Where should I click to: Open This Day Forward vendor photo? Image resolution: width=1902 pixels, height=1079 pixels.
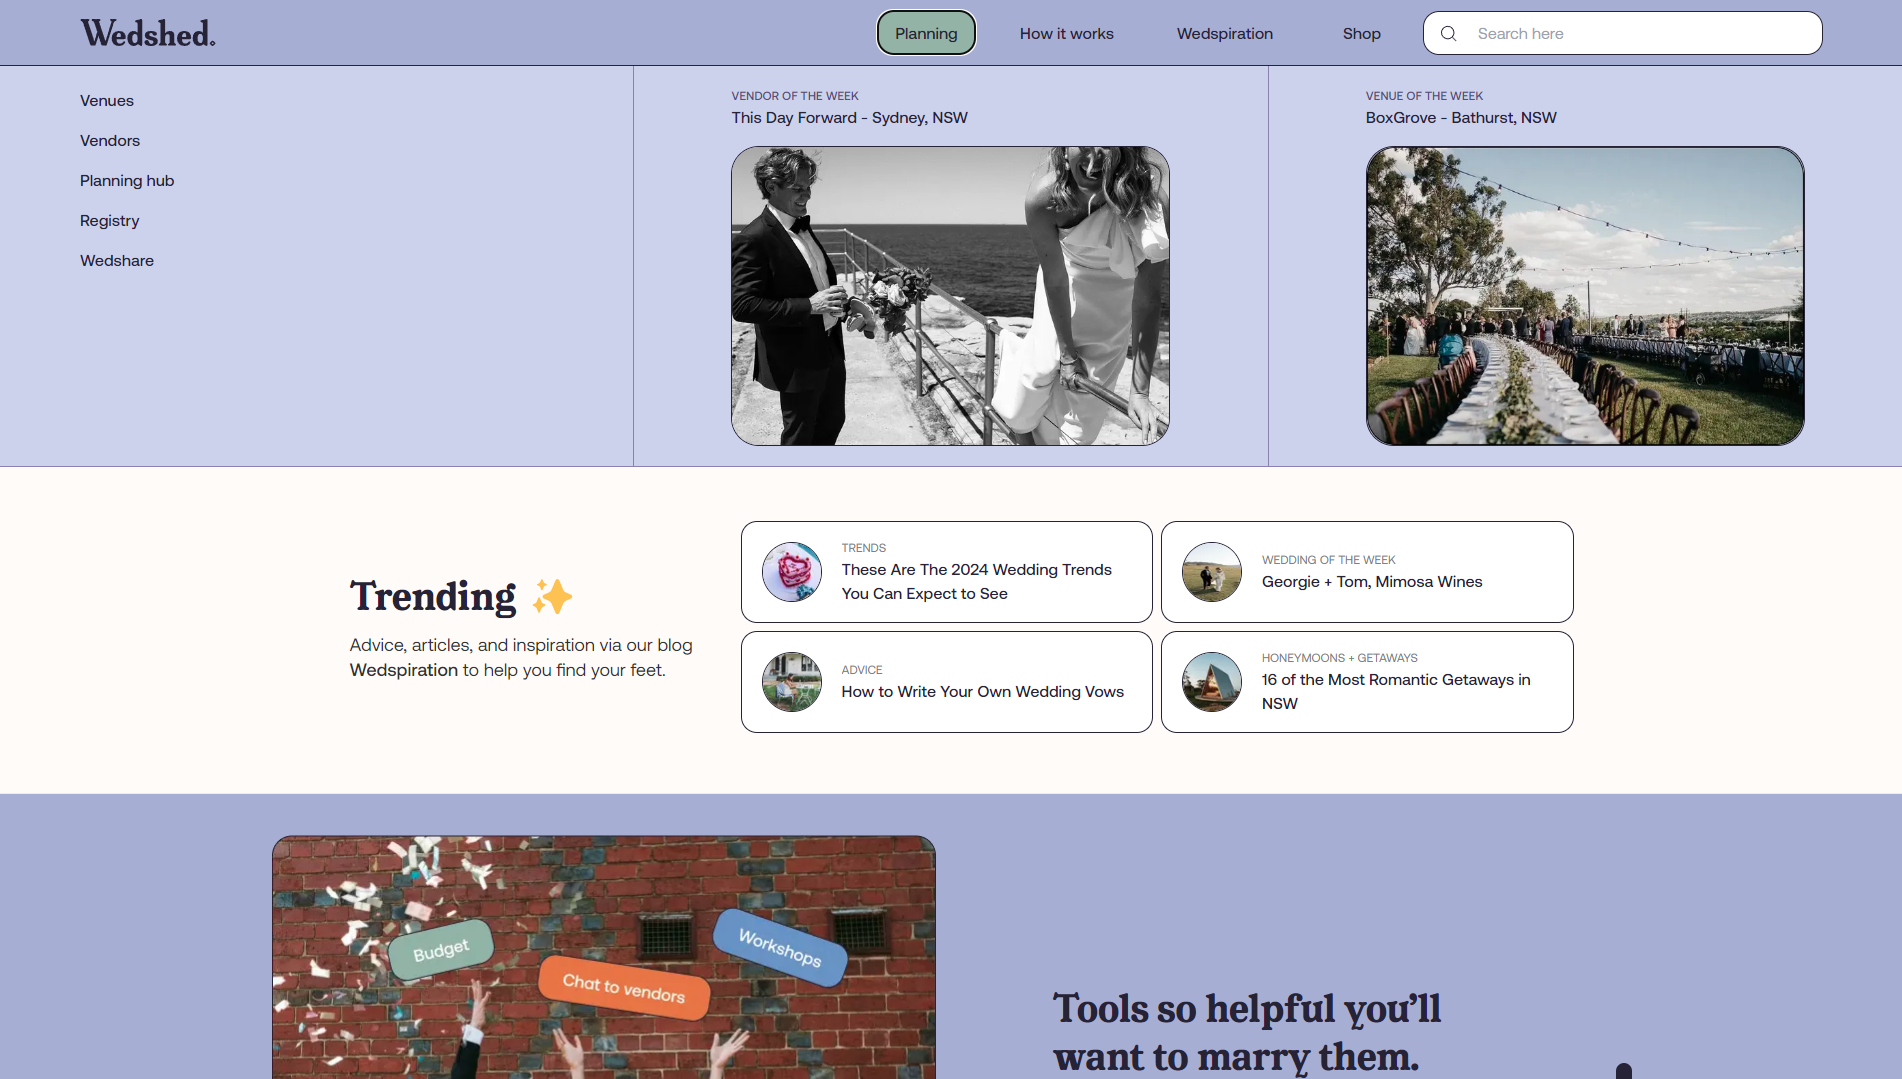pos(950,296)
